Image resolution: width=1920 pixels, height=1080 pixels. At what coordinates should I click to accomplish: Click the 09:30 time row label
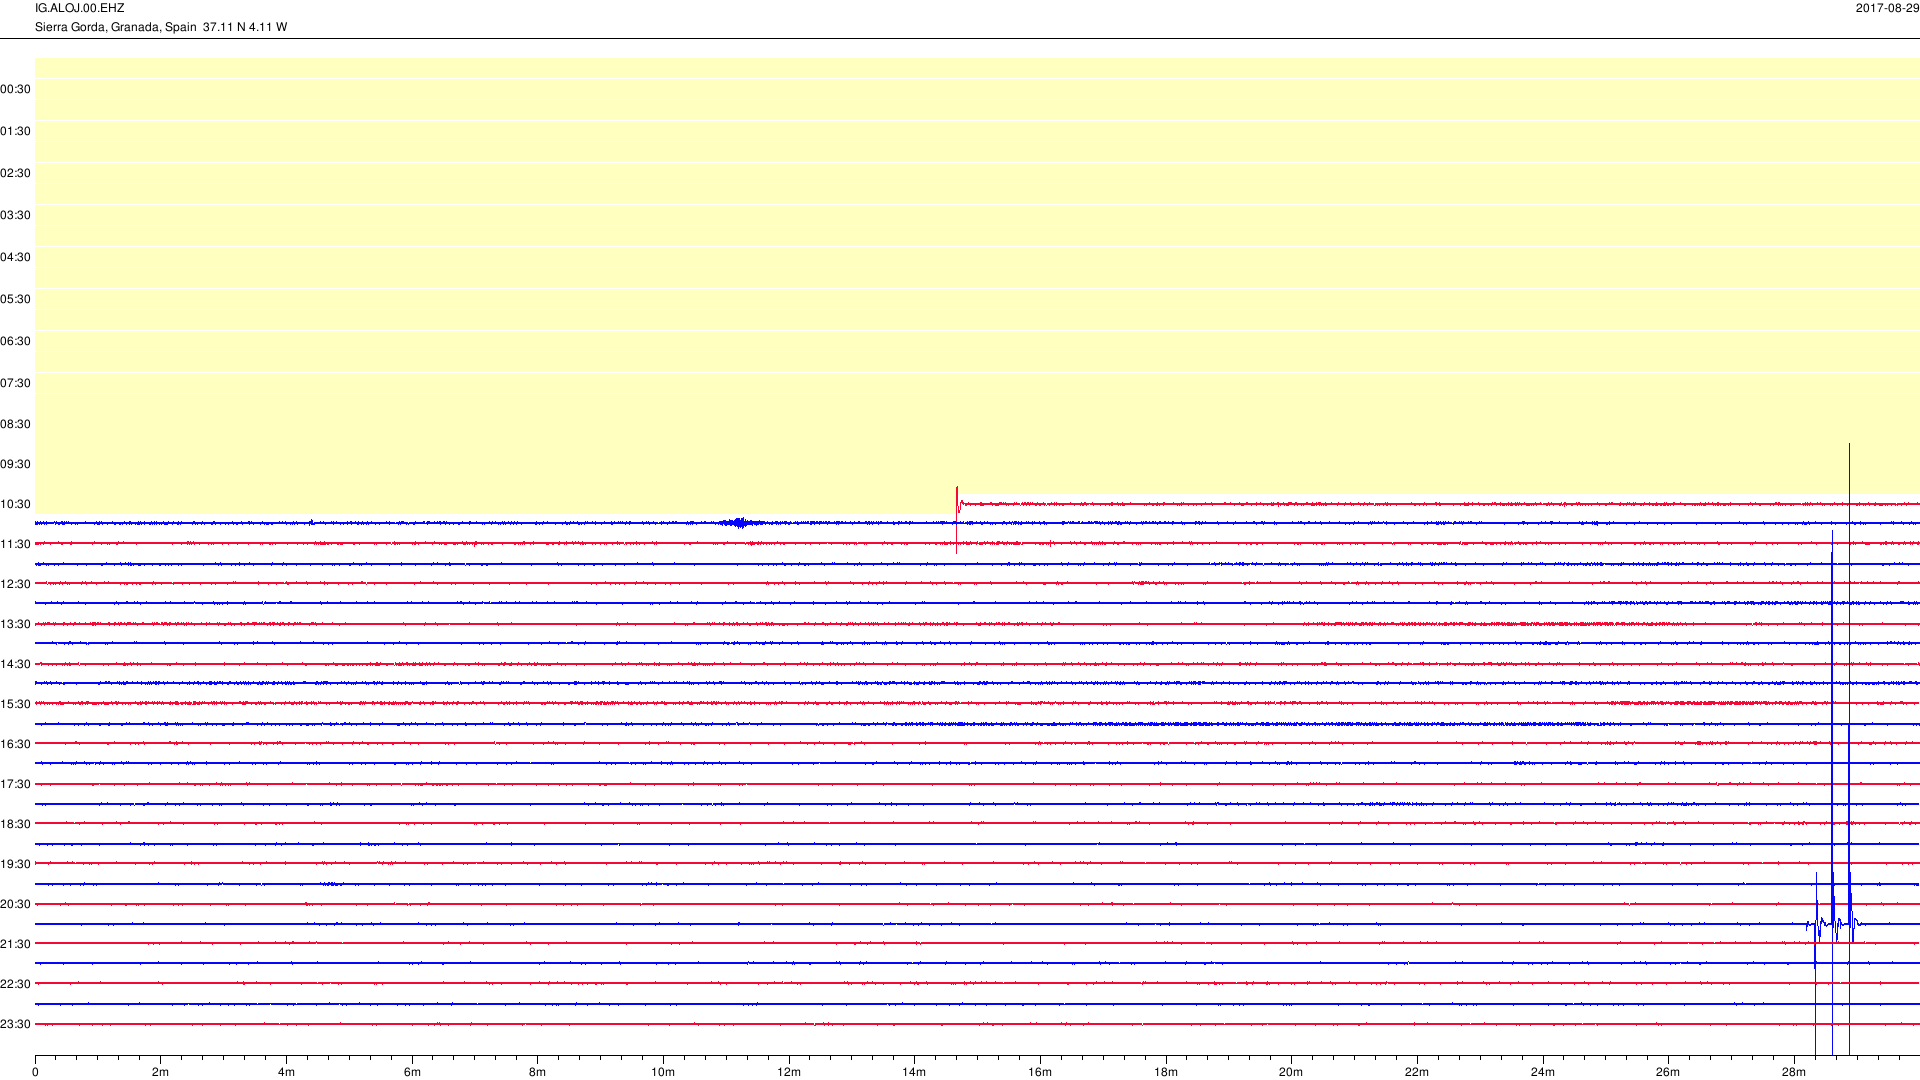[15, 464]
